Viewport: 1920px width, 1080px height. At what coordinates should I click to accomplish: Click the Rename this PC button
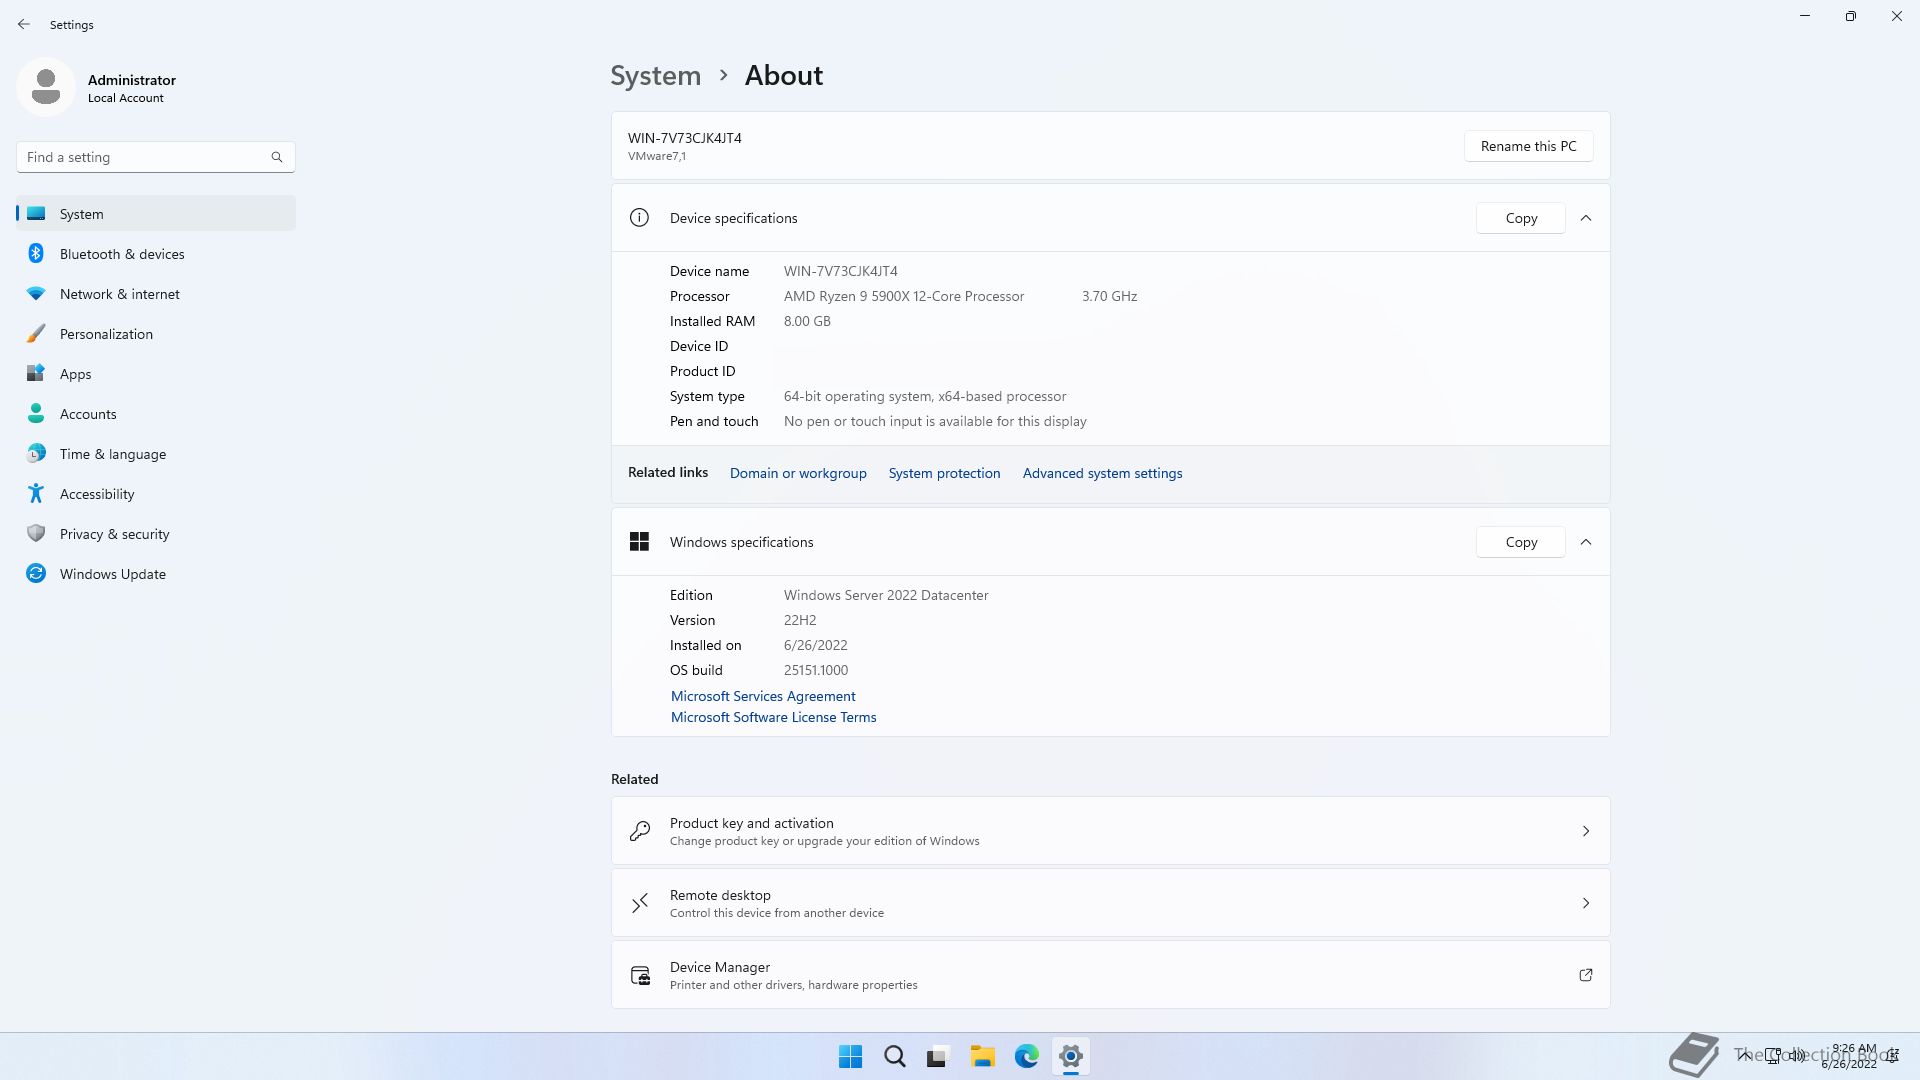pos(1528,146)
